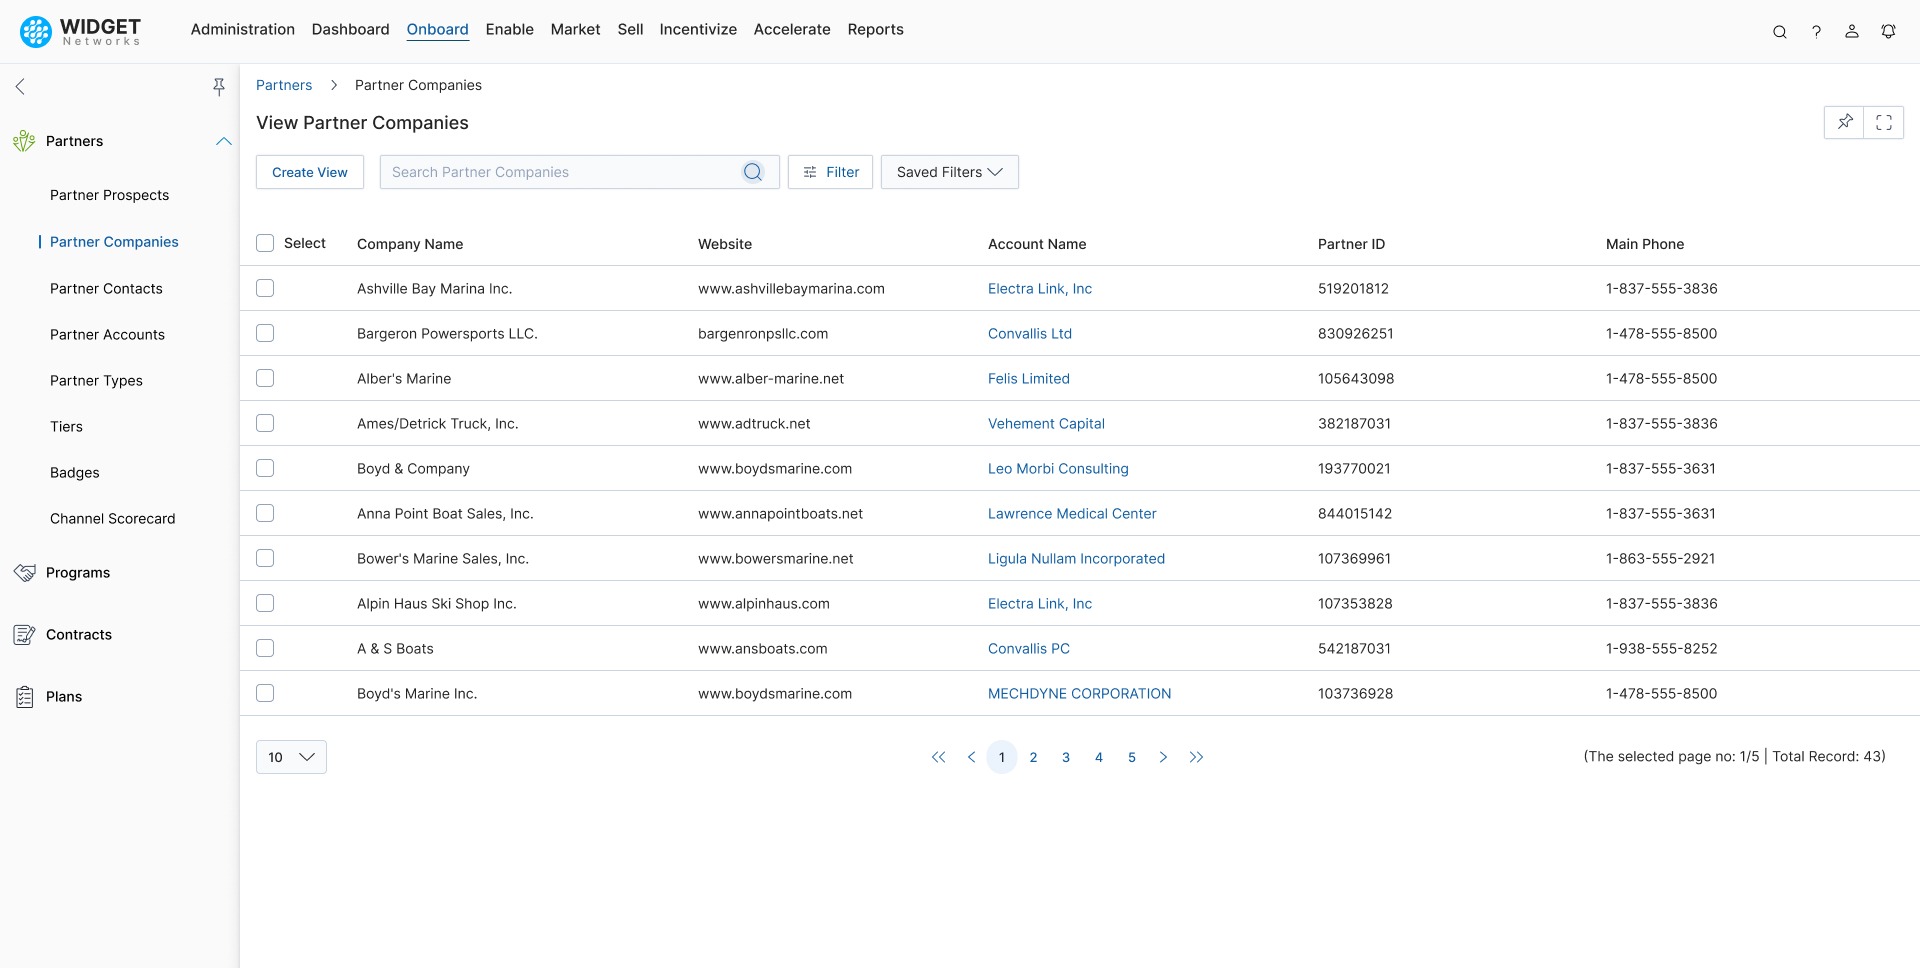Image resolution: width=1920 pixels, height=968 pixels.
Task: Focus the Search Partner Companies field
Action: pos(560,172)
